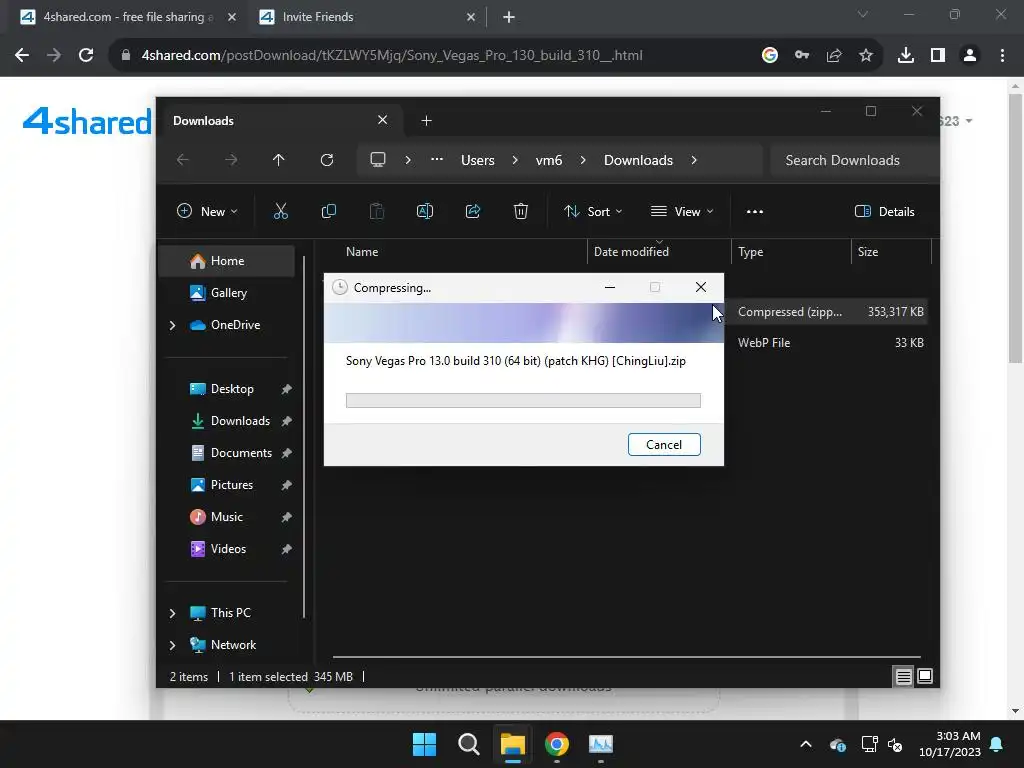Expand the This PC tree node

click(x=172, y=613)
